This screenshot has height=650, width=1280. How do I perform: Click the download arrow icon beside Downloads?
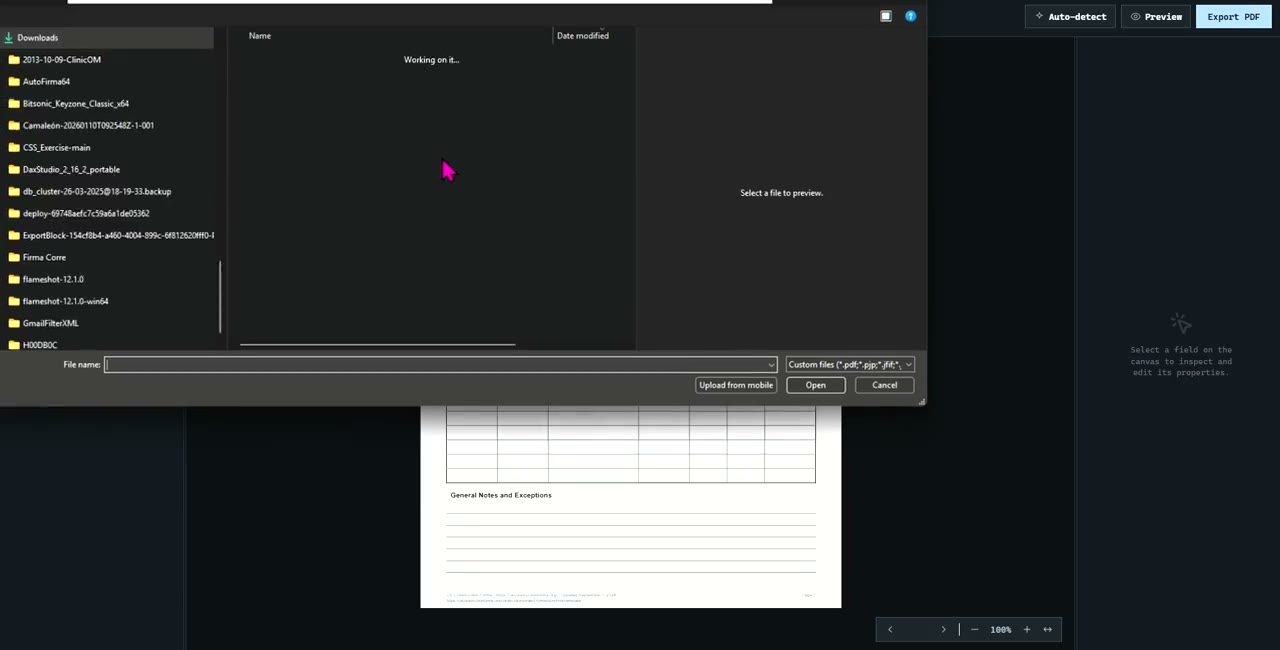[x=9, y=38]
